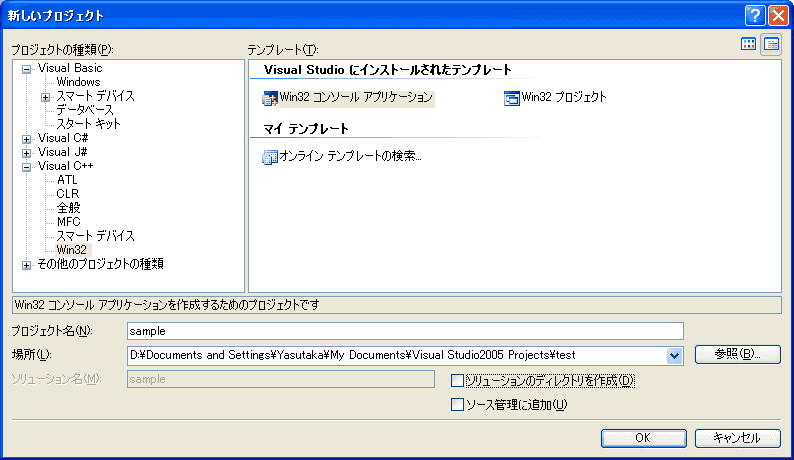Select the Visual C++ label
Image resolution: width=794 pixels, height=460 pixels.
(65, 166)
